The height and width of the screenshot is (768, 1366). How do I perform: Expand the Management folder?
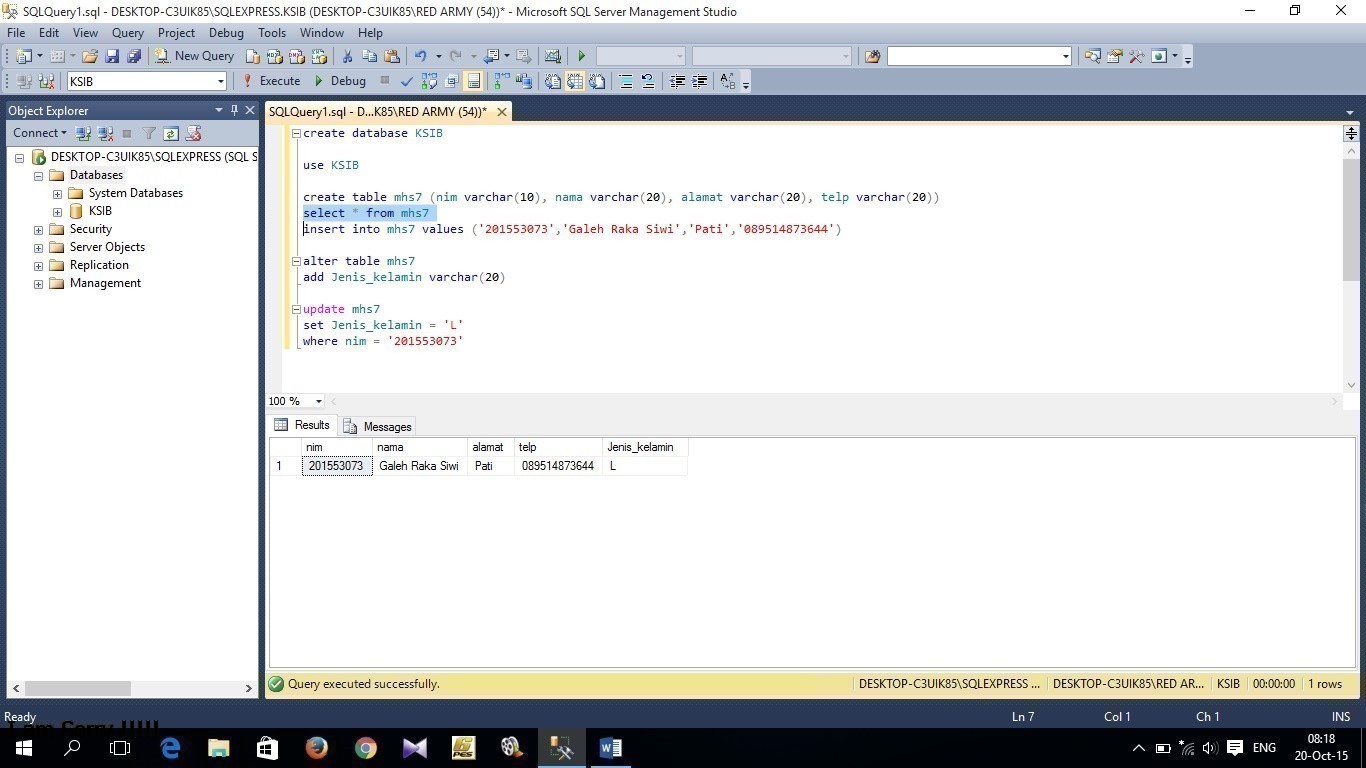point(38,284)
